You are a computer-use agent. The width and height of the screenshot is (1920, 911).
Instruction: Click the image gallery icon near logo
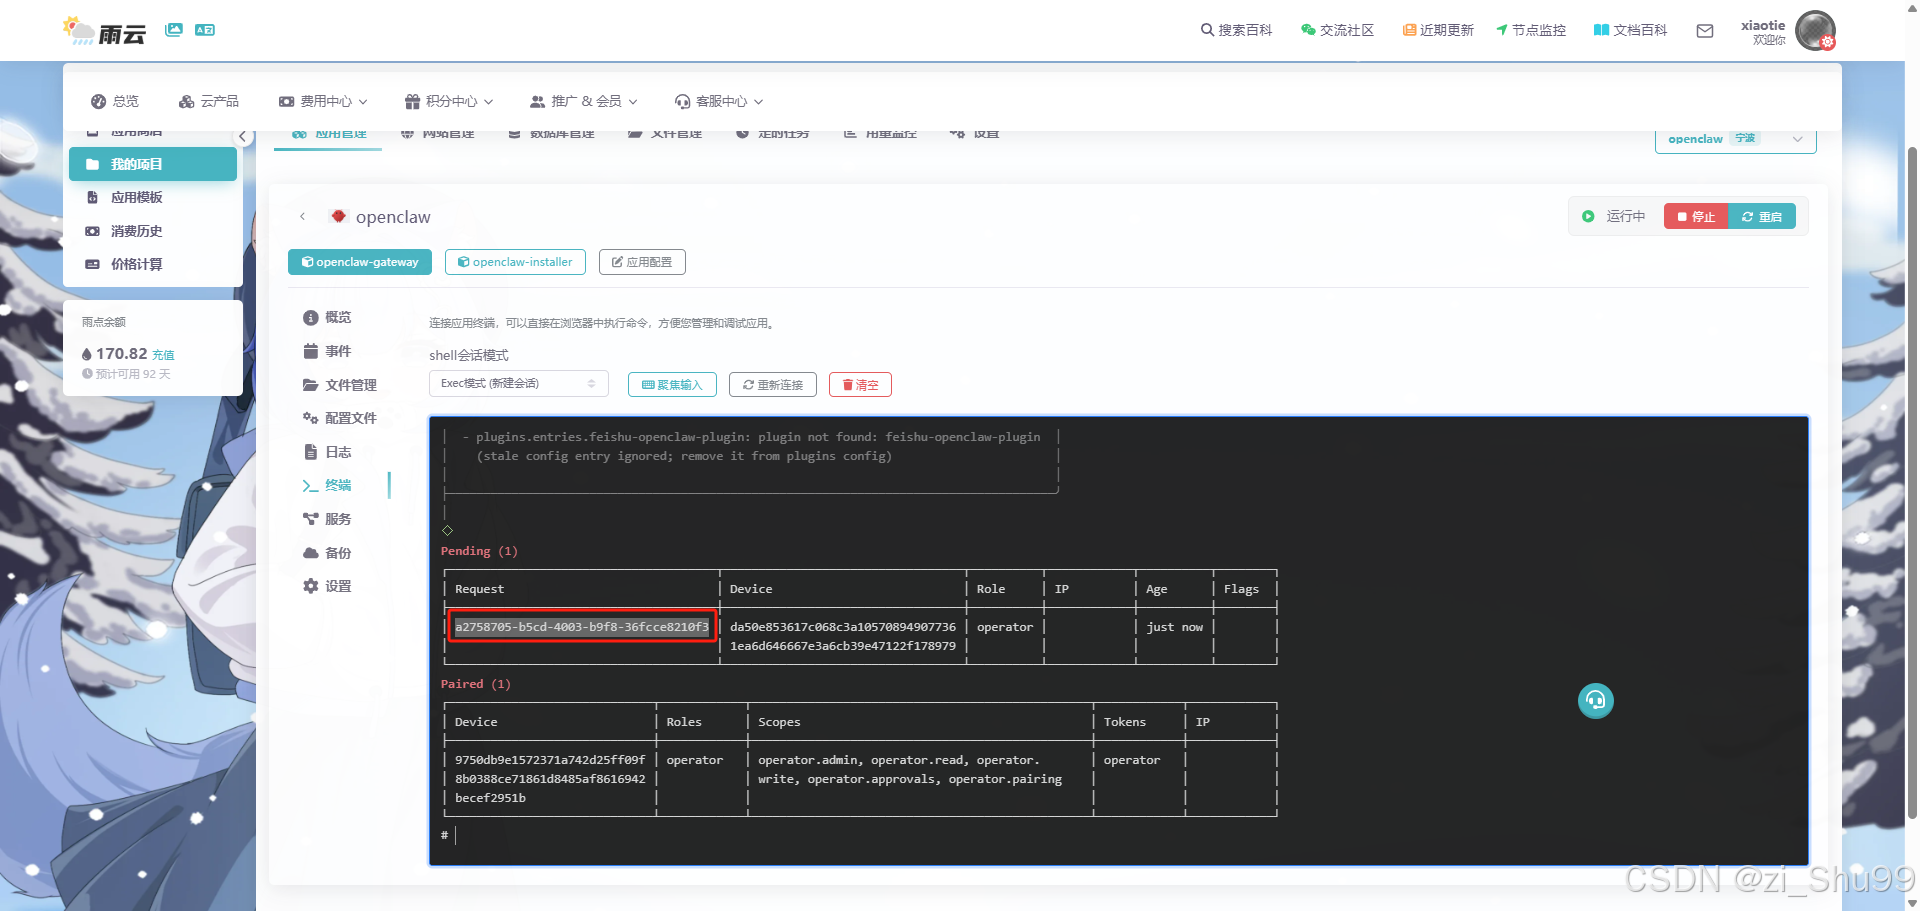tap(174, 30)
